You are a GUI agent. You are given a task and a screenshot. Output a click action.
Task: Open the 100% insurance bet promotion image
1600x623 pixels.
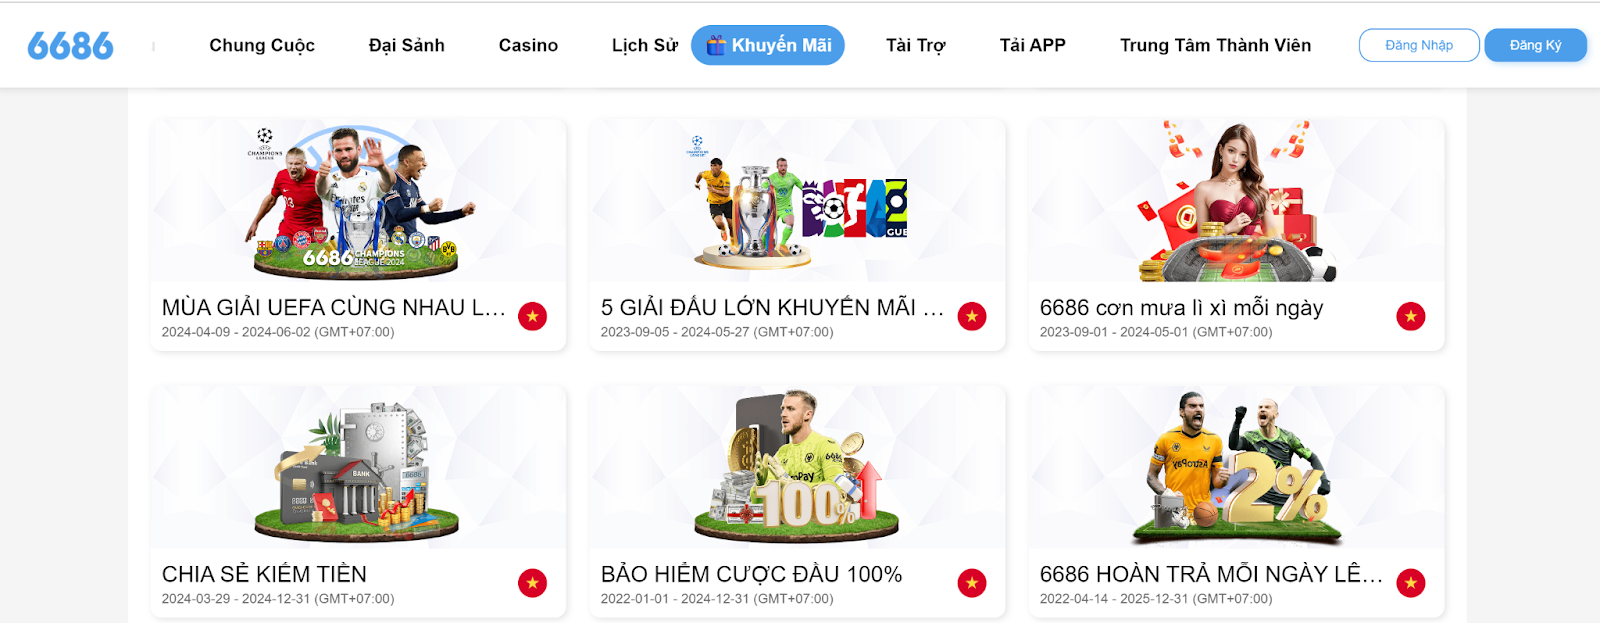797,468
